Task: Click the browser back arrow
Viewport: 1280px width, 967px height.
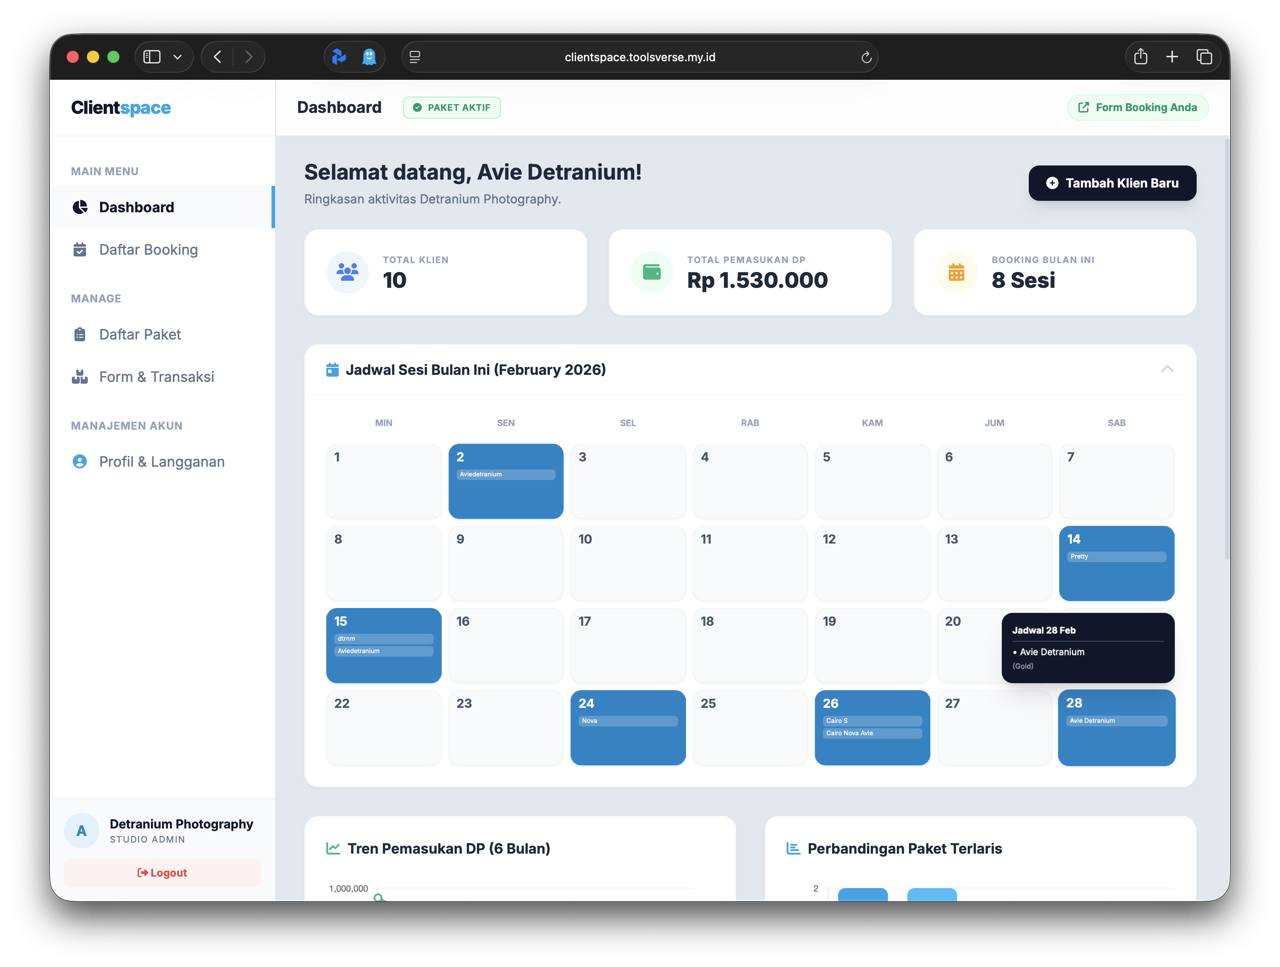Action: click(218, 57)
